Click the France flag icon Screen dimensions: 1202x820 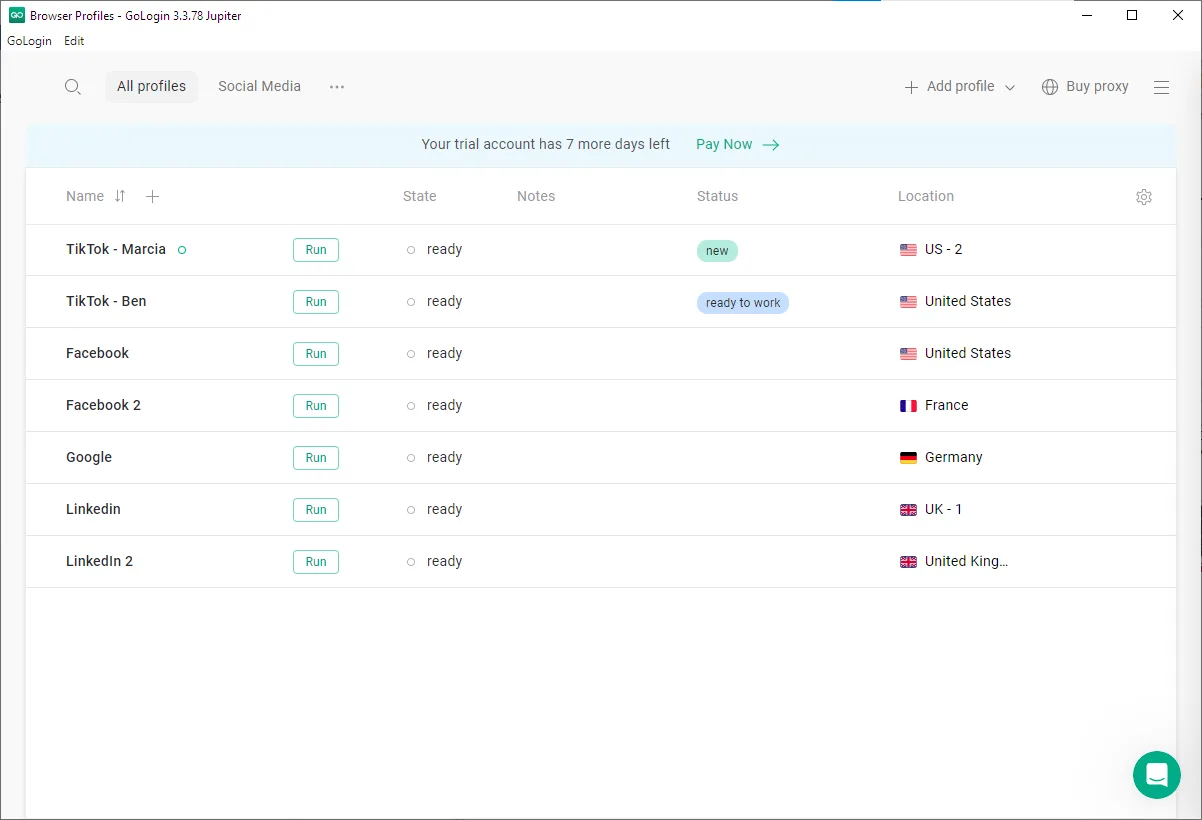[x=908, y=406]
